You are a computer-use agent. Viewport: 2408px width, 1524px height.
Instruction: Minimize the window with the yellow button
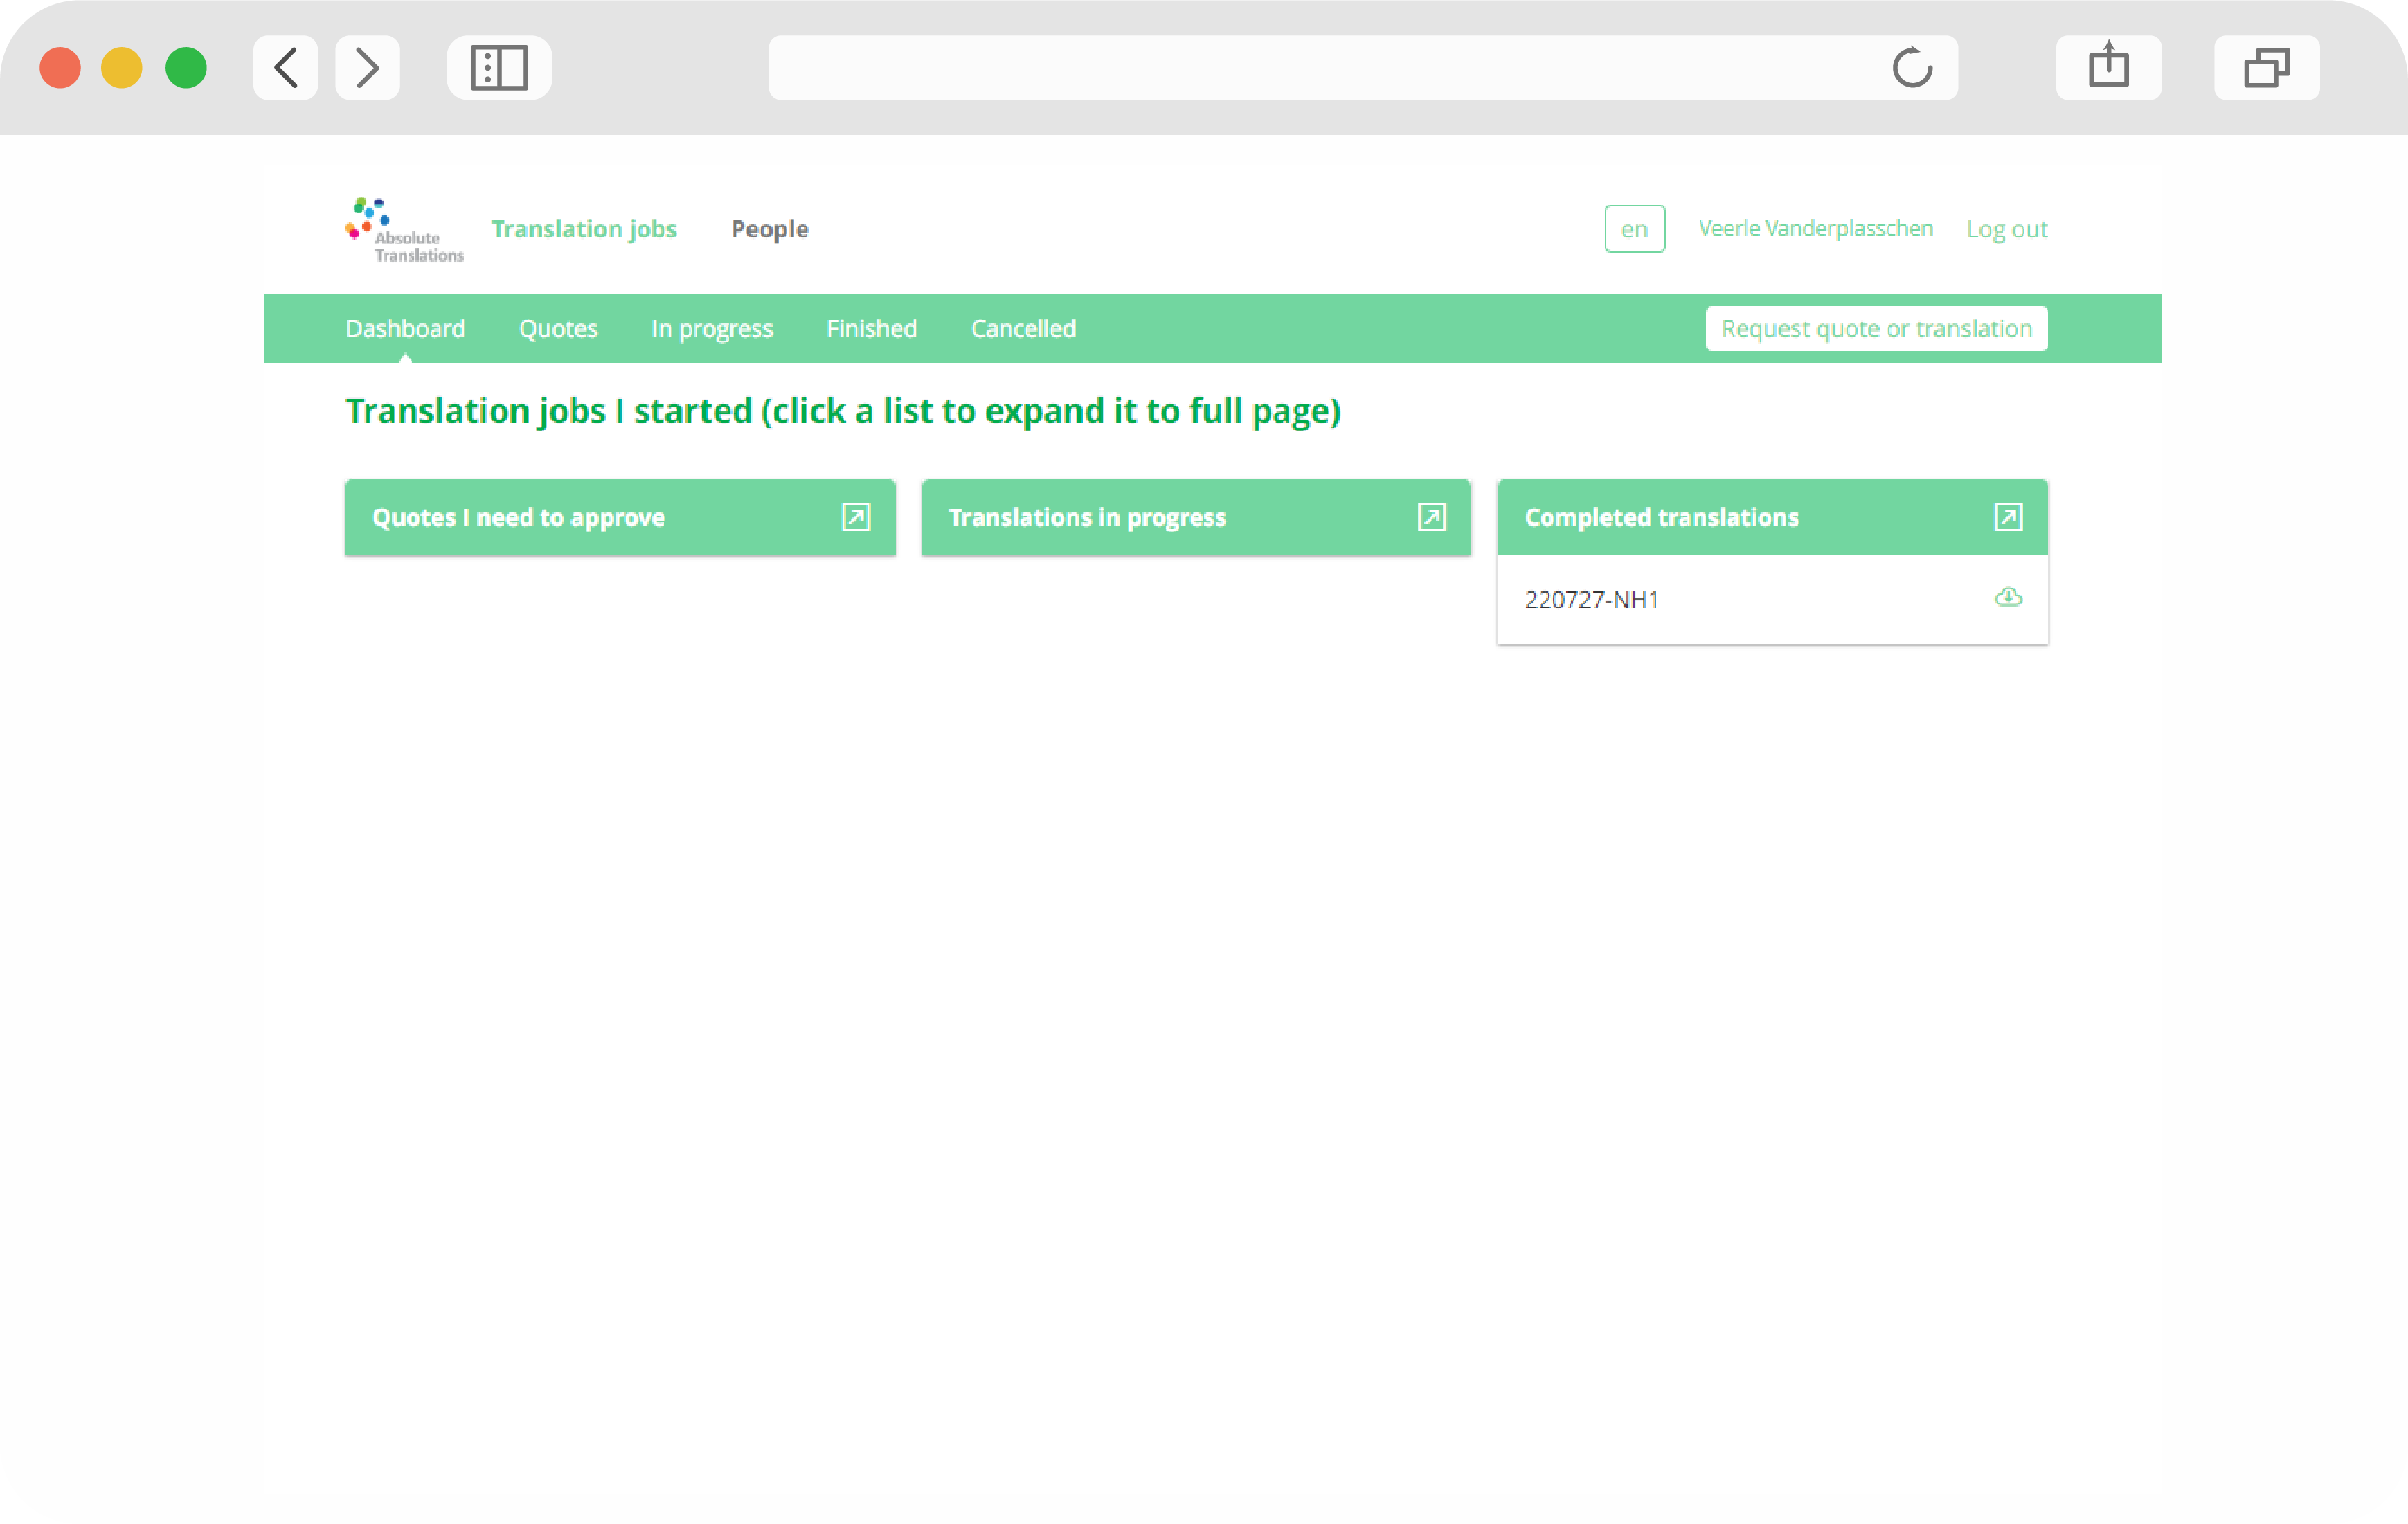coord(122,68)
